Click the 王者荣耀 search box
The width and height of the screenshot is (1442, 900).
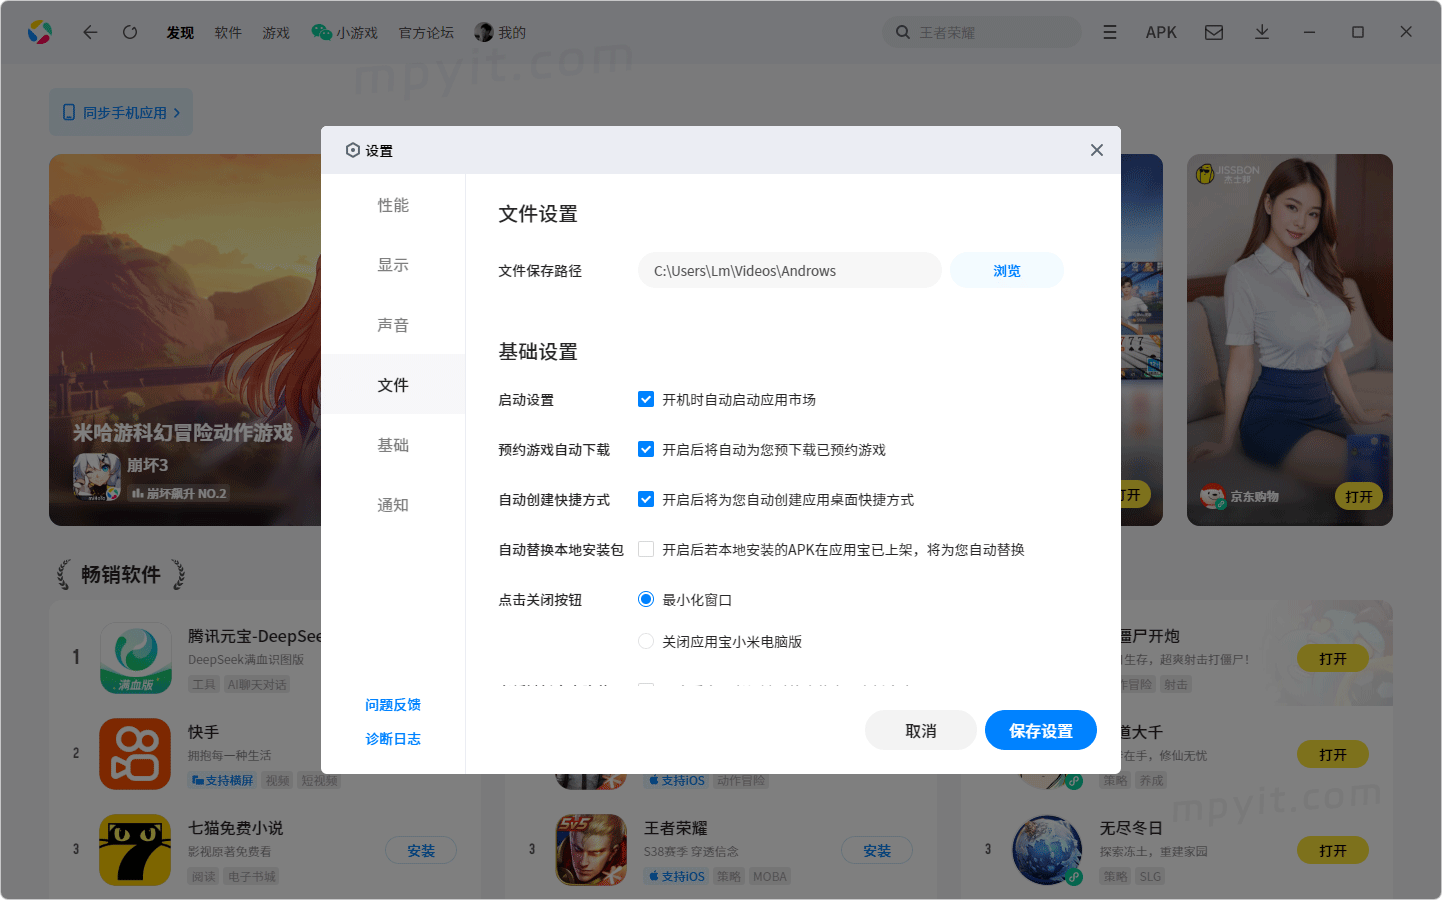[982, 32]
